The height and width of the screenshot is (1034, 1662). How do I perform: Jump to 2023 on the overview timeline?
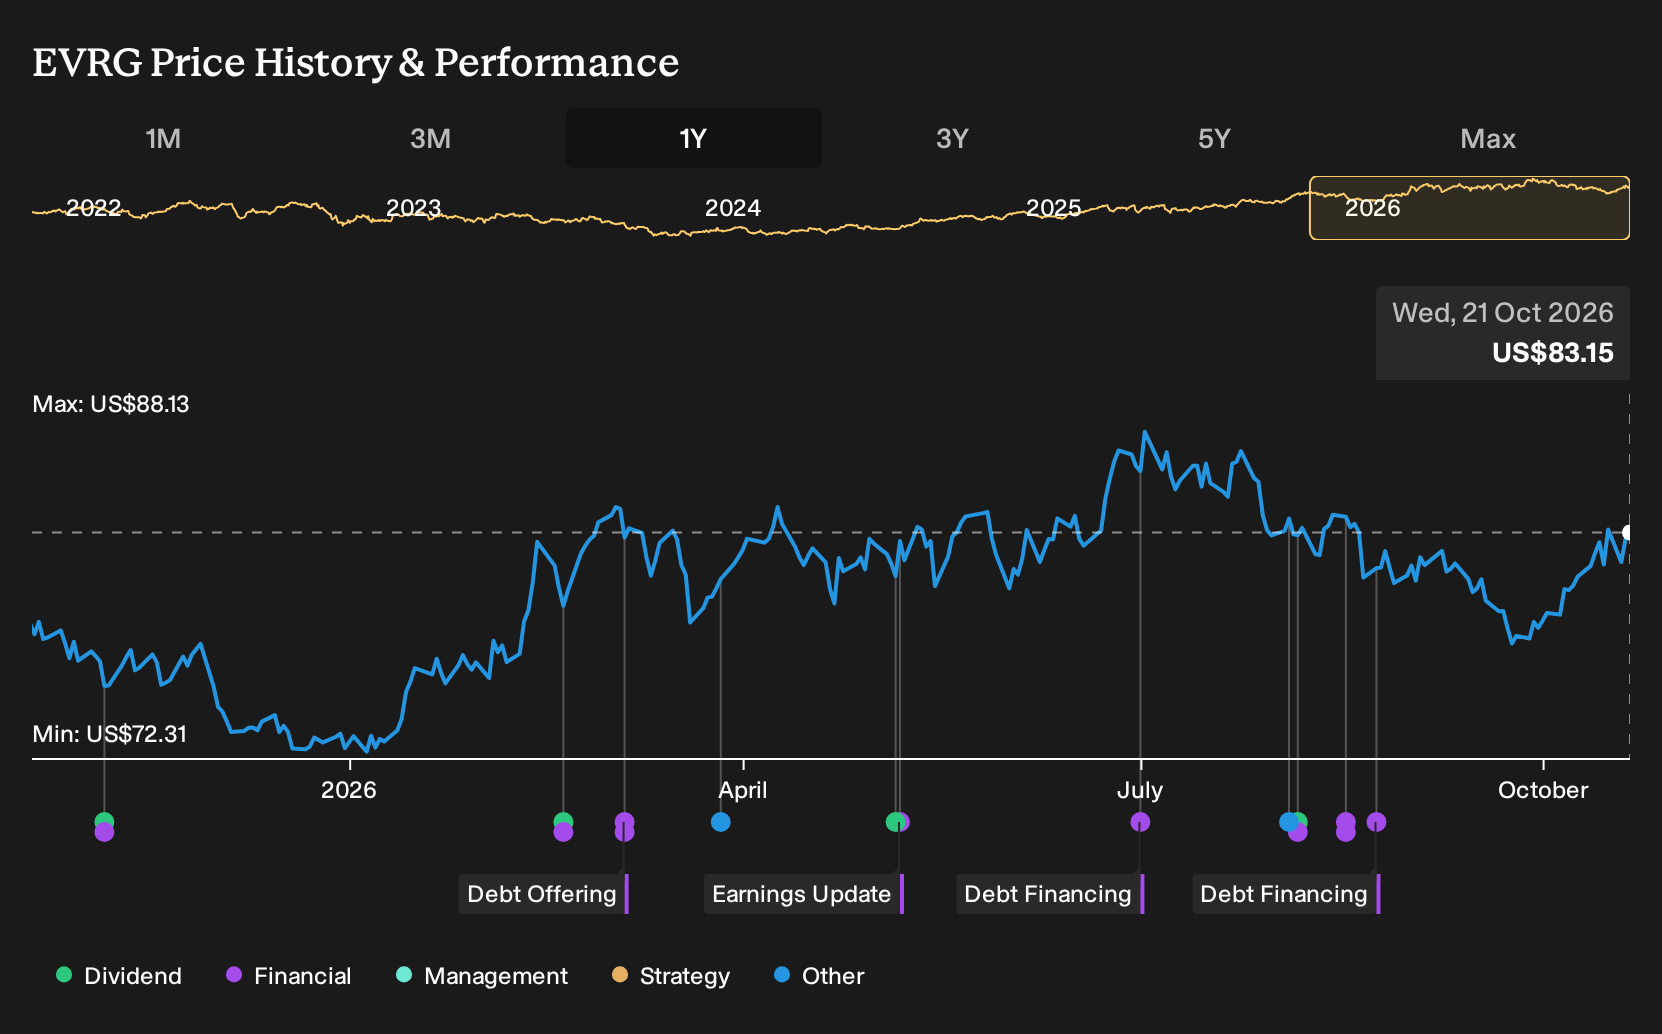[x=413, y=208]
